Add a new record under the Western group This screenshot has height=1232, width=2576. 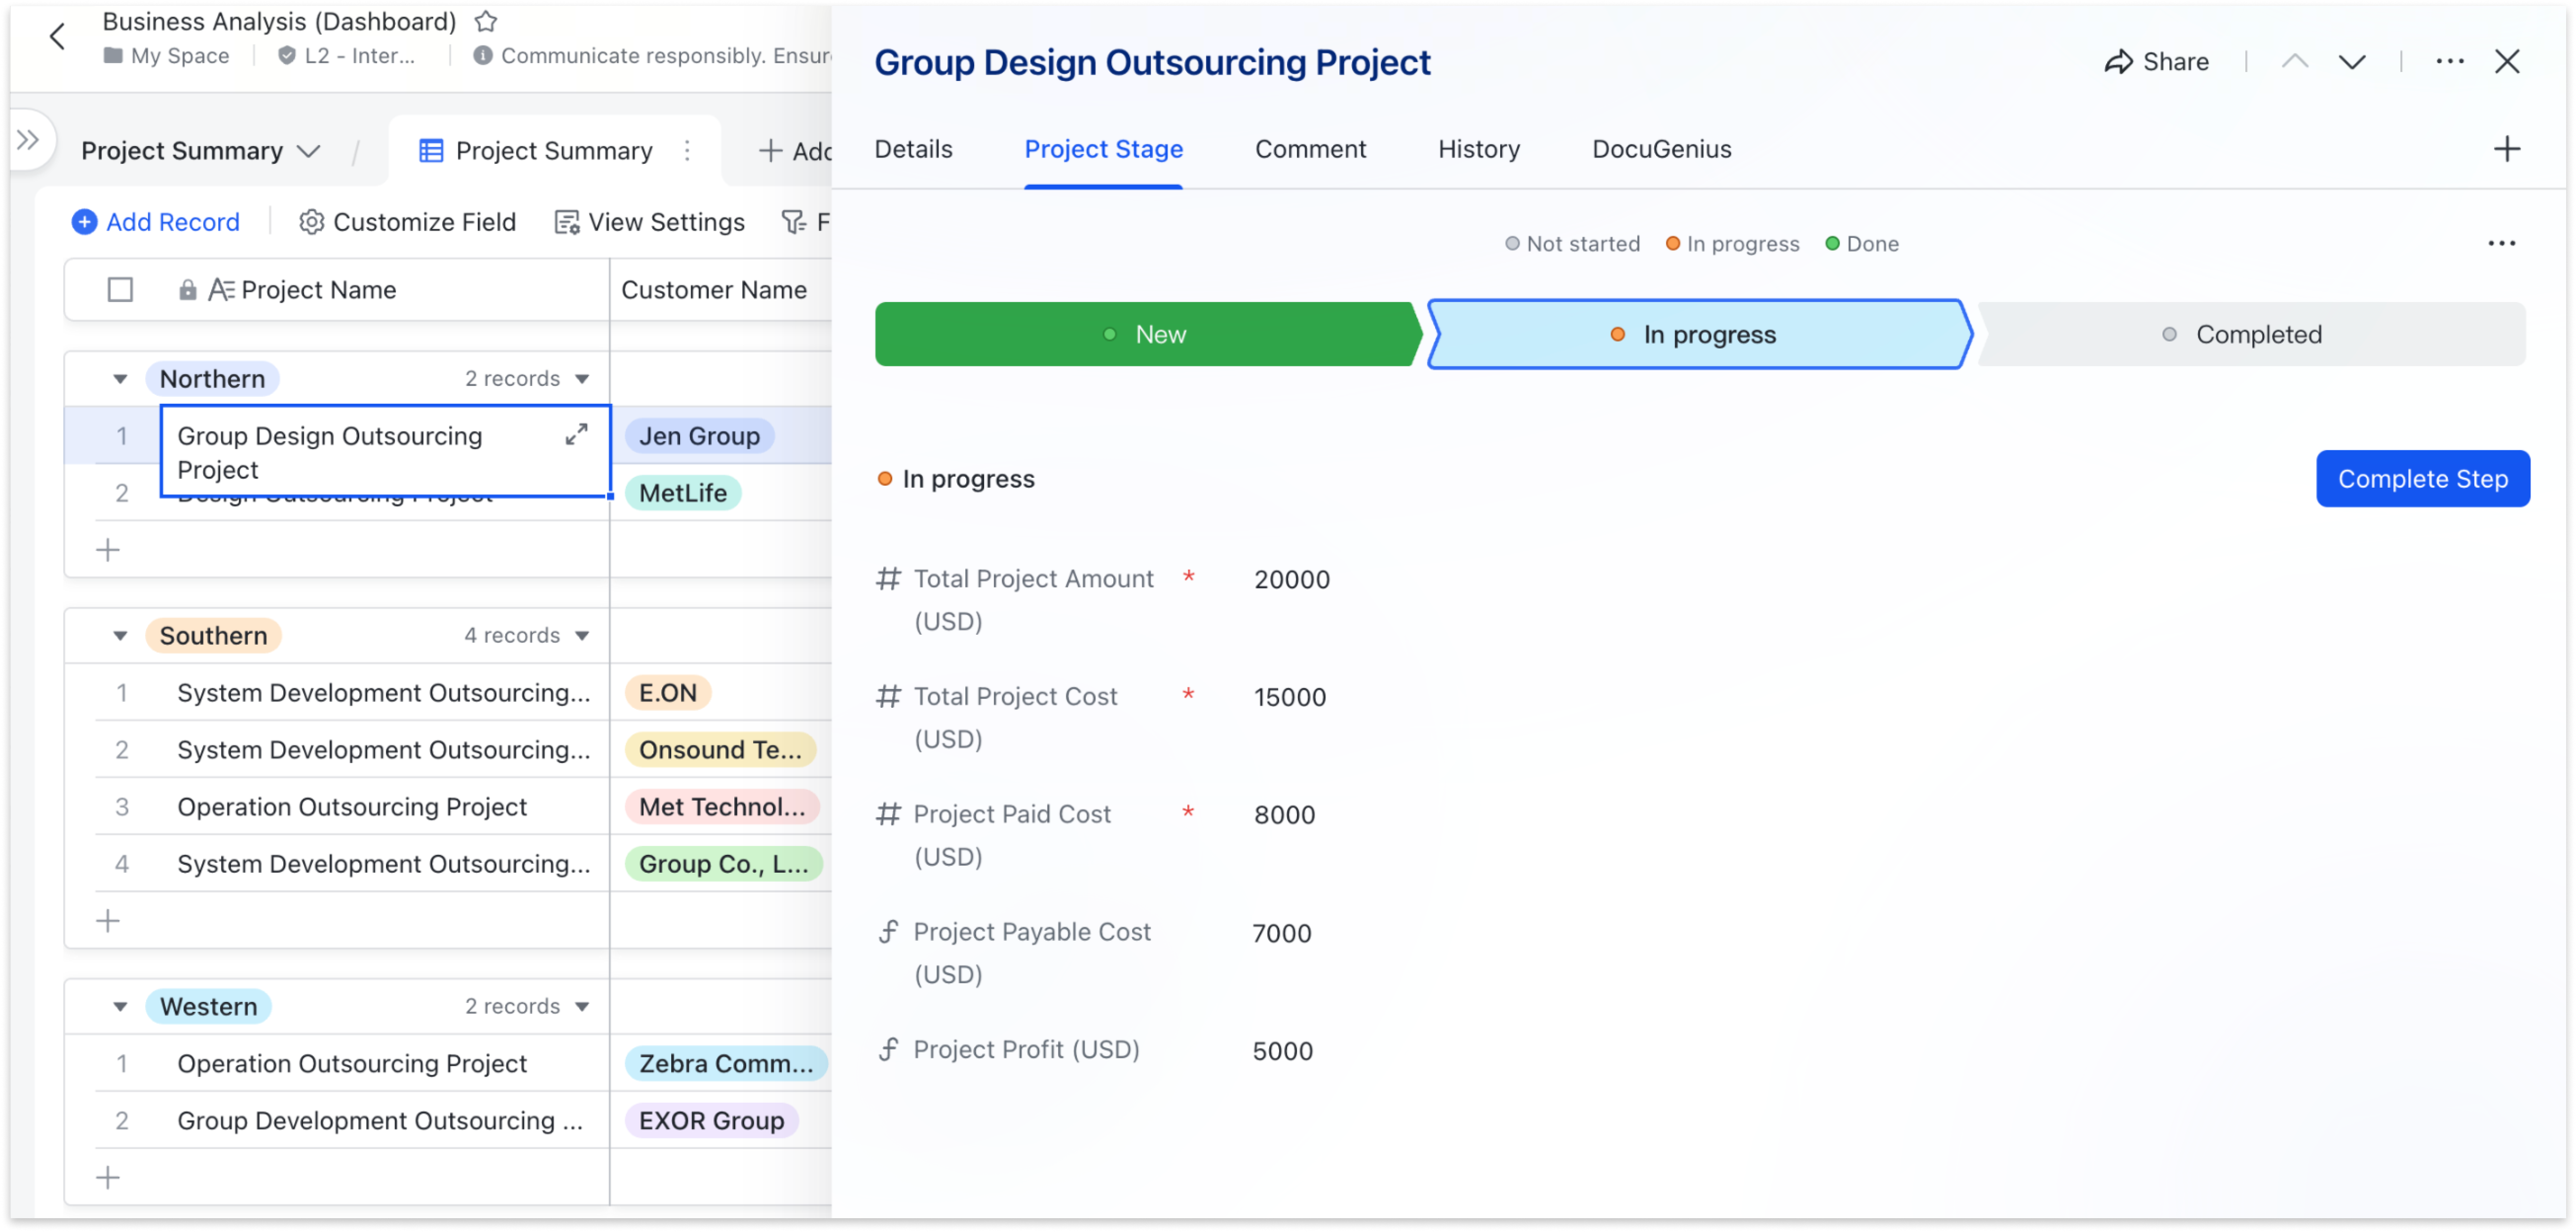point(108,1177)
